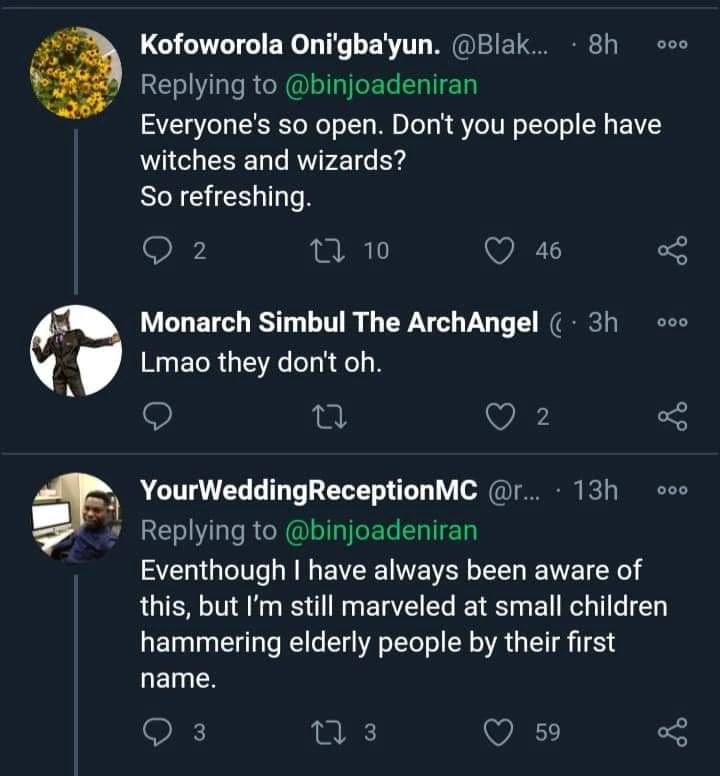Open more options on Monarch Simbul's tweet
The width and height of the screenshot is (720, 776).
(673, 324)
